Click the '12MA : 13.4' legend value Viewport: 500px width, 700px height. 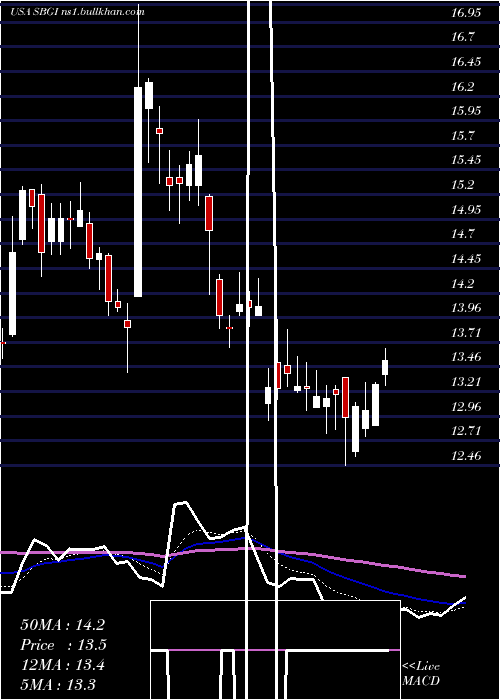tap(62, 665)
